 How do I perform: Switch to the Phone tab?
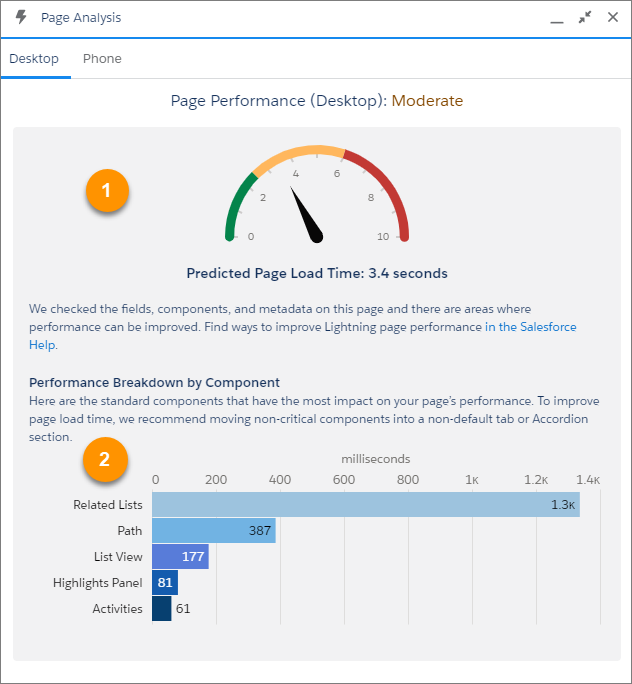click(x=102, y=58)
